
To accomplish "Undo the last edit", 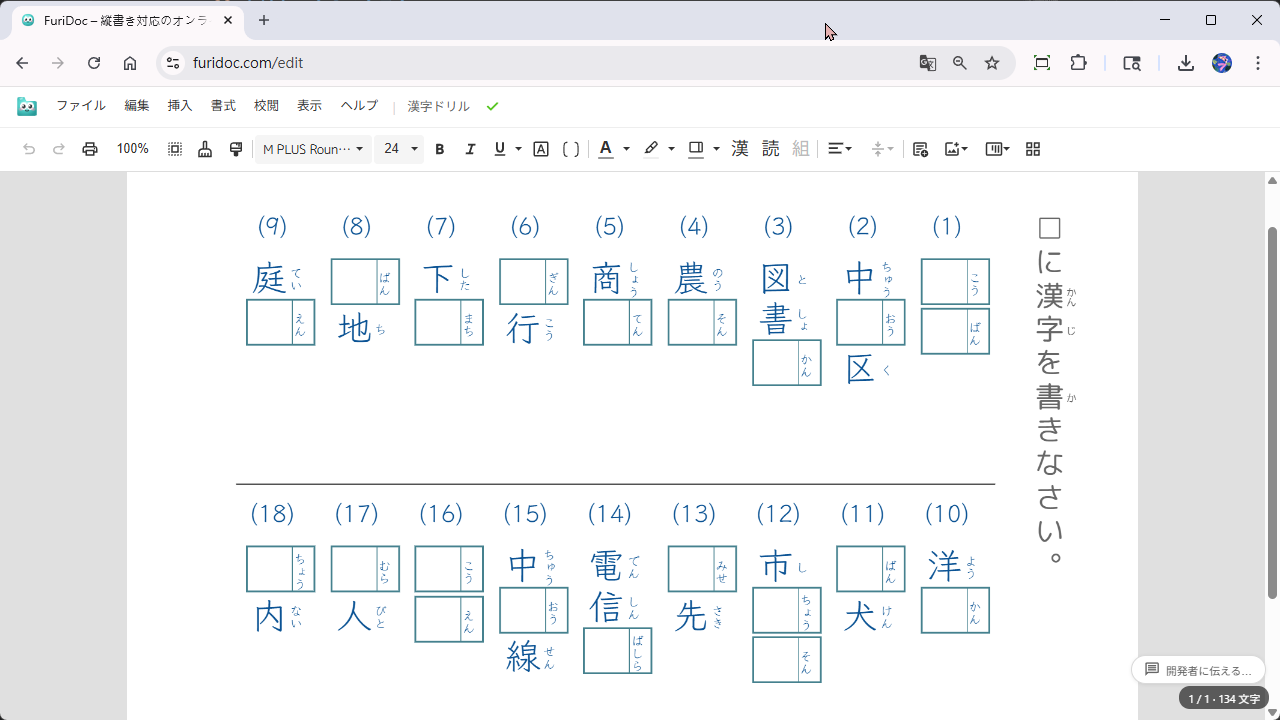I will 29,148.
